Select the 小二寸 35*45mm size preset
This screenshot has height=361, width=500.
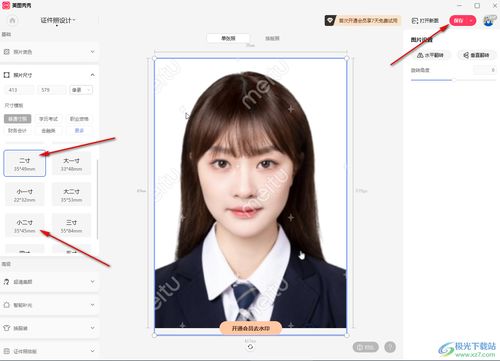click(x=25, y=226)
